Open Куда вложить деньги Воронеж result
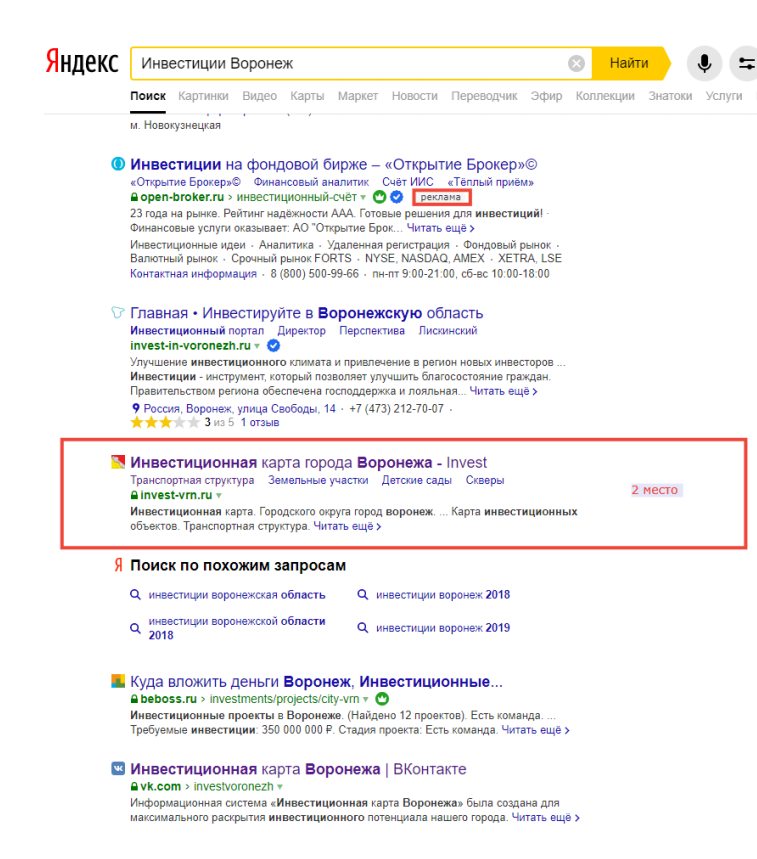 click(316, 682)
